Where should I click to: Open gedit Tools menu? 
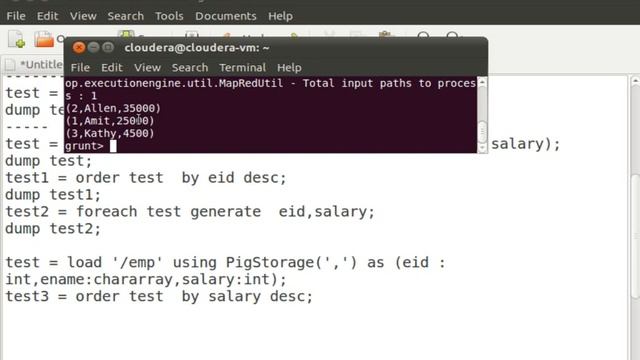pyautogui.click(x=169, y=16)
